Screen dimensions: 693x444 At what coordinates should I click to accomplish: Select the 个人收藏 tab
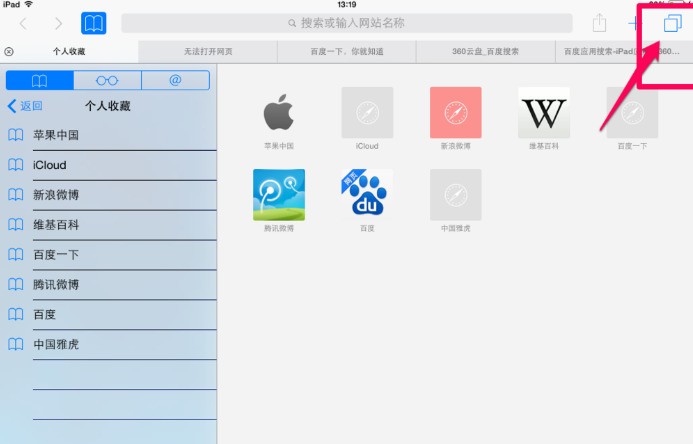(69, 52)
